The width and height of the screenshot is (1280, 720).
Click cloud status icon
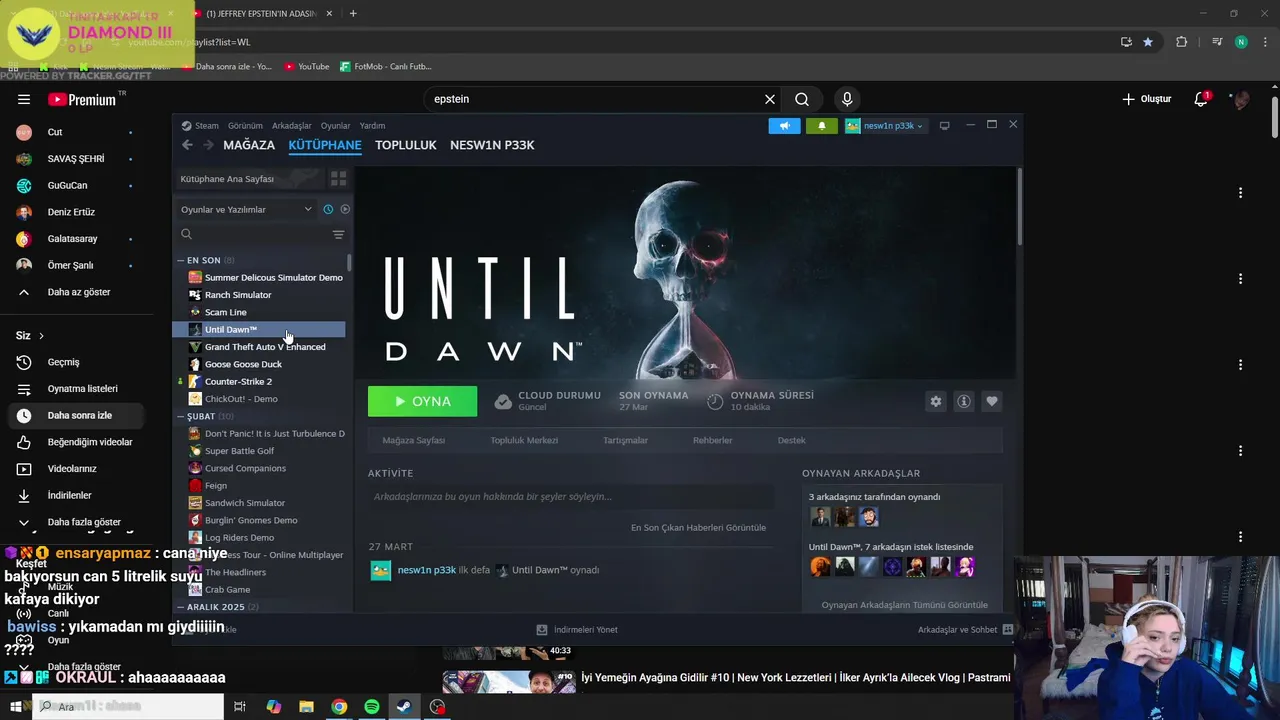[503, 401]
